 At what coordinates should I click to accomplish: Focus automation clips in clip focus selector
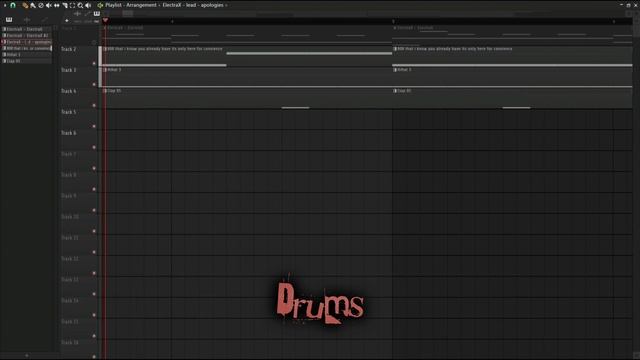87,13
